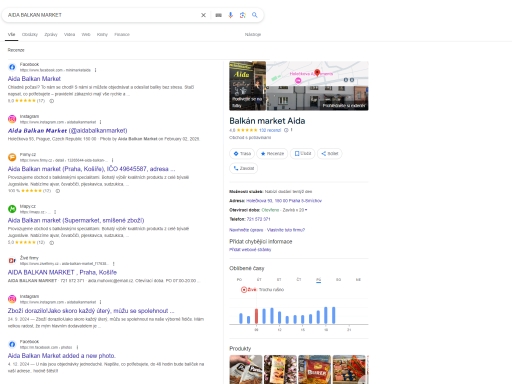Switch to the 'Zprávy' tab
The width and height of the screenshot is (512, 384).
tap(51, 34)
